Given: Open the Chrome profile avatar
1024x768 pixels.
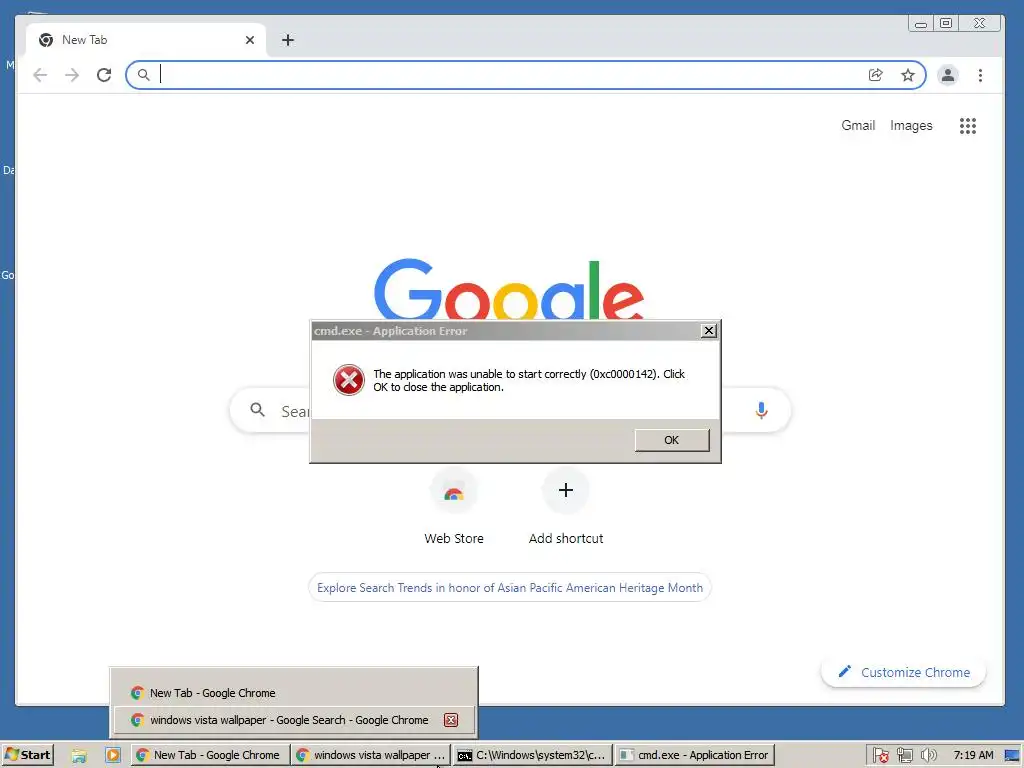Looking at the screenshot, I should click(948, 75).
